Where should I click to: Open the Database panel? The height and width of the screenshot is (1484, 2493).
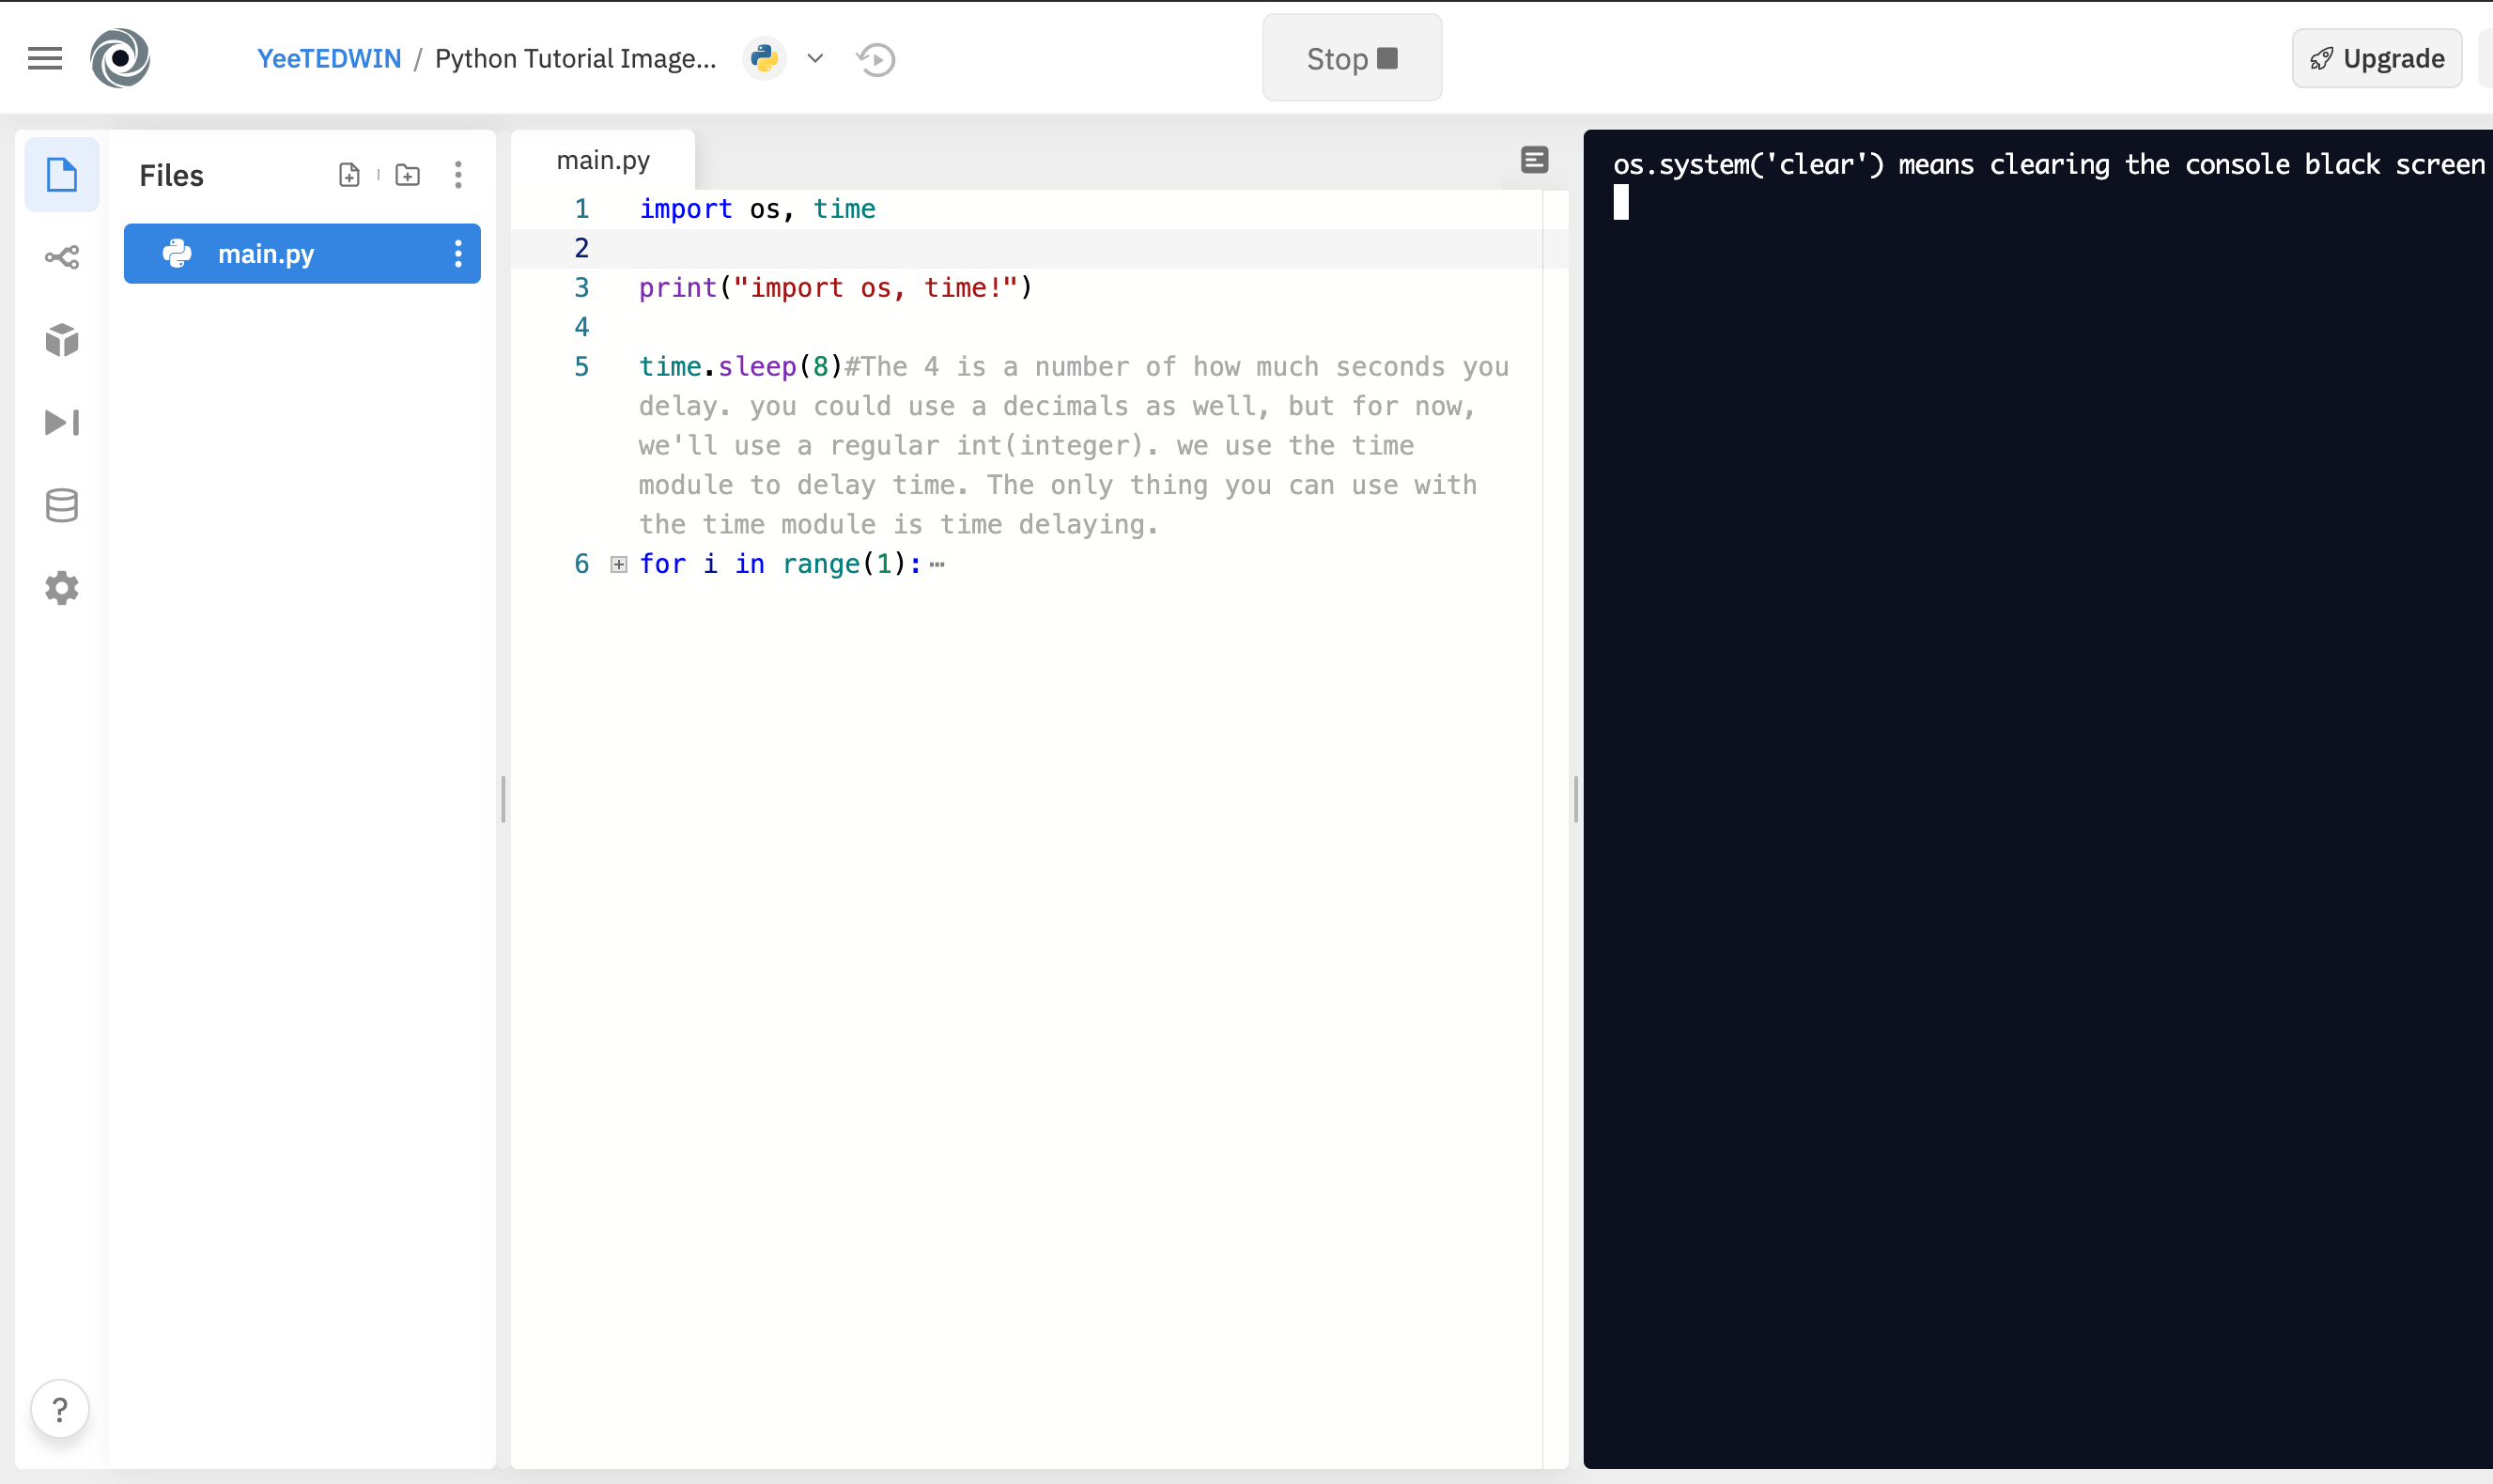61,505
